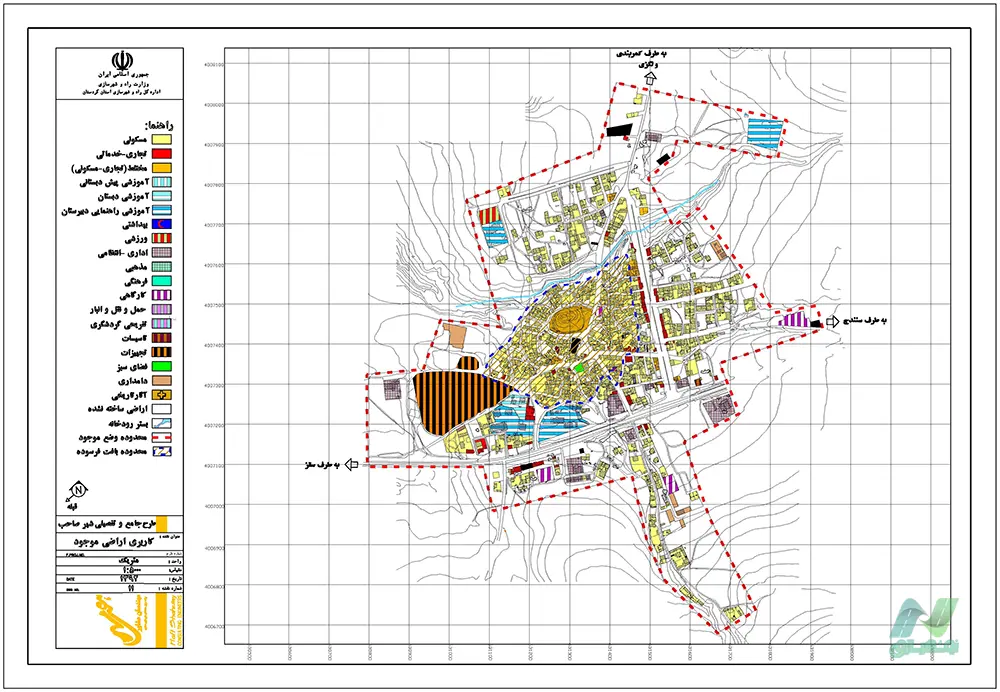
Task: Click the blue dashed boundary legend symbol
Action: (163, 452)
